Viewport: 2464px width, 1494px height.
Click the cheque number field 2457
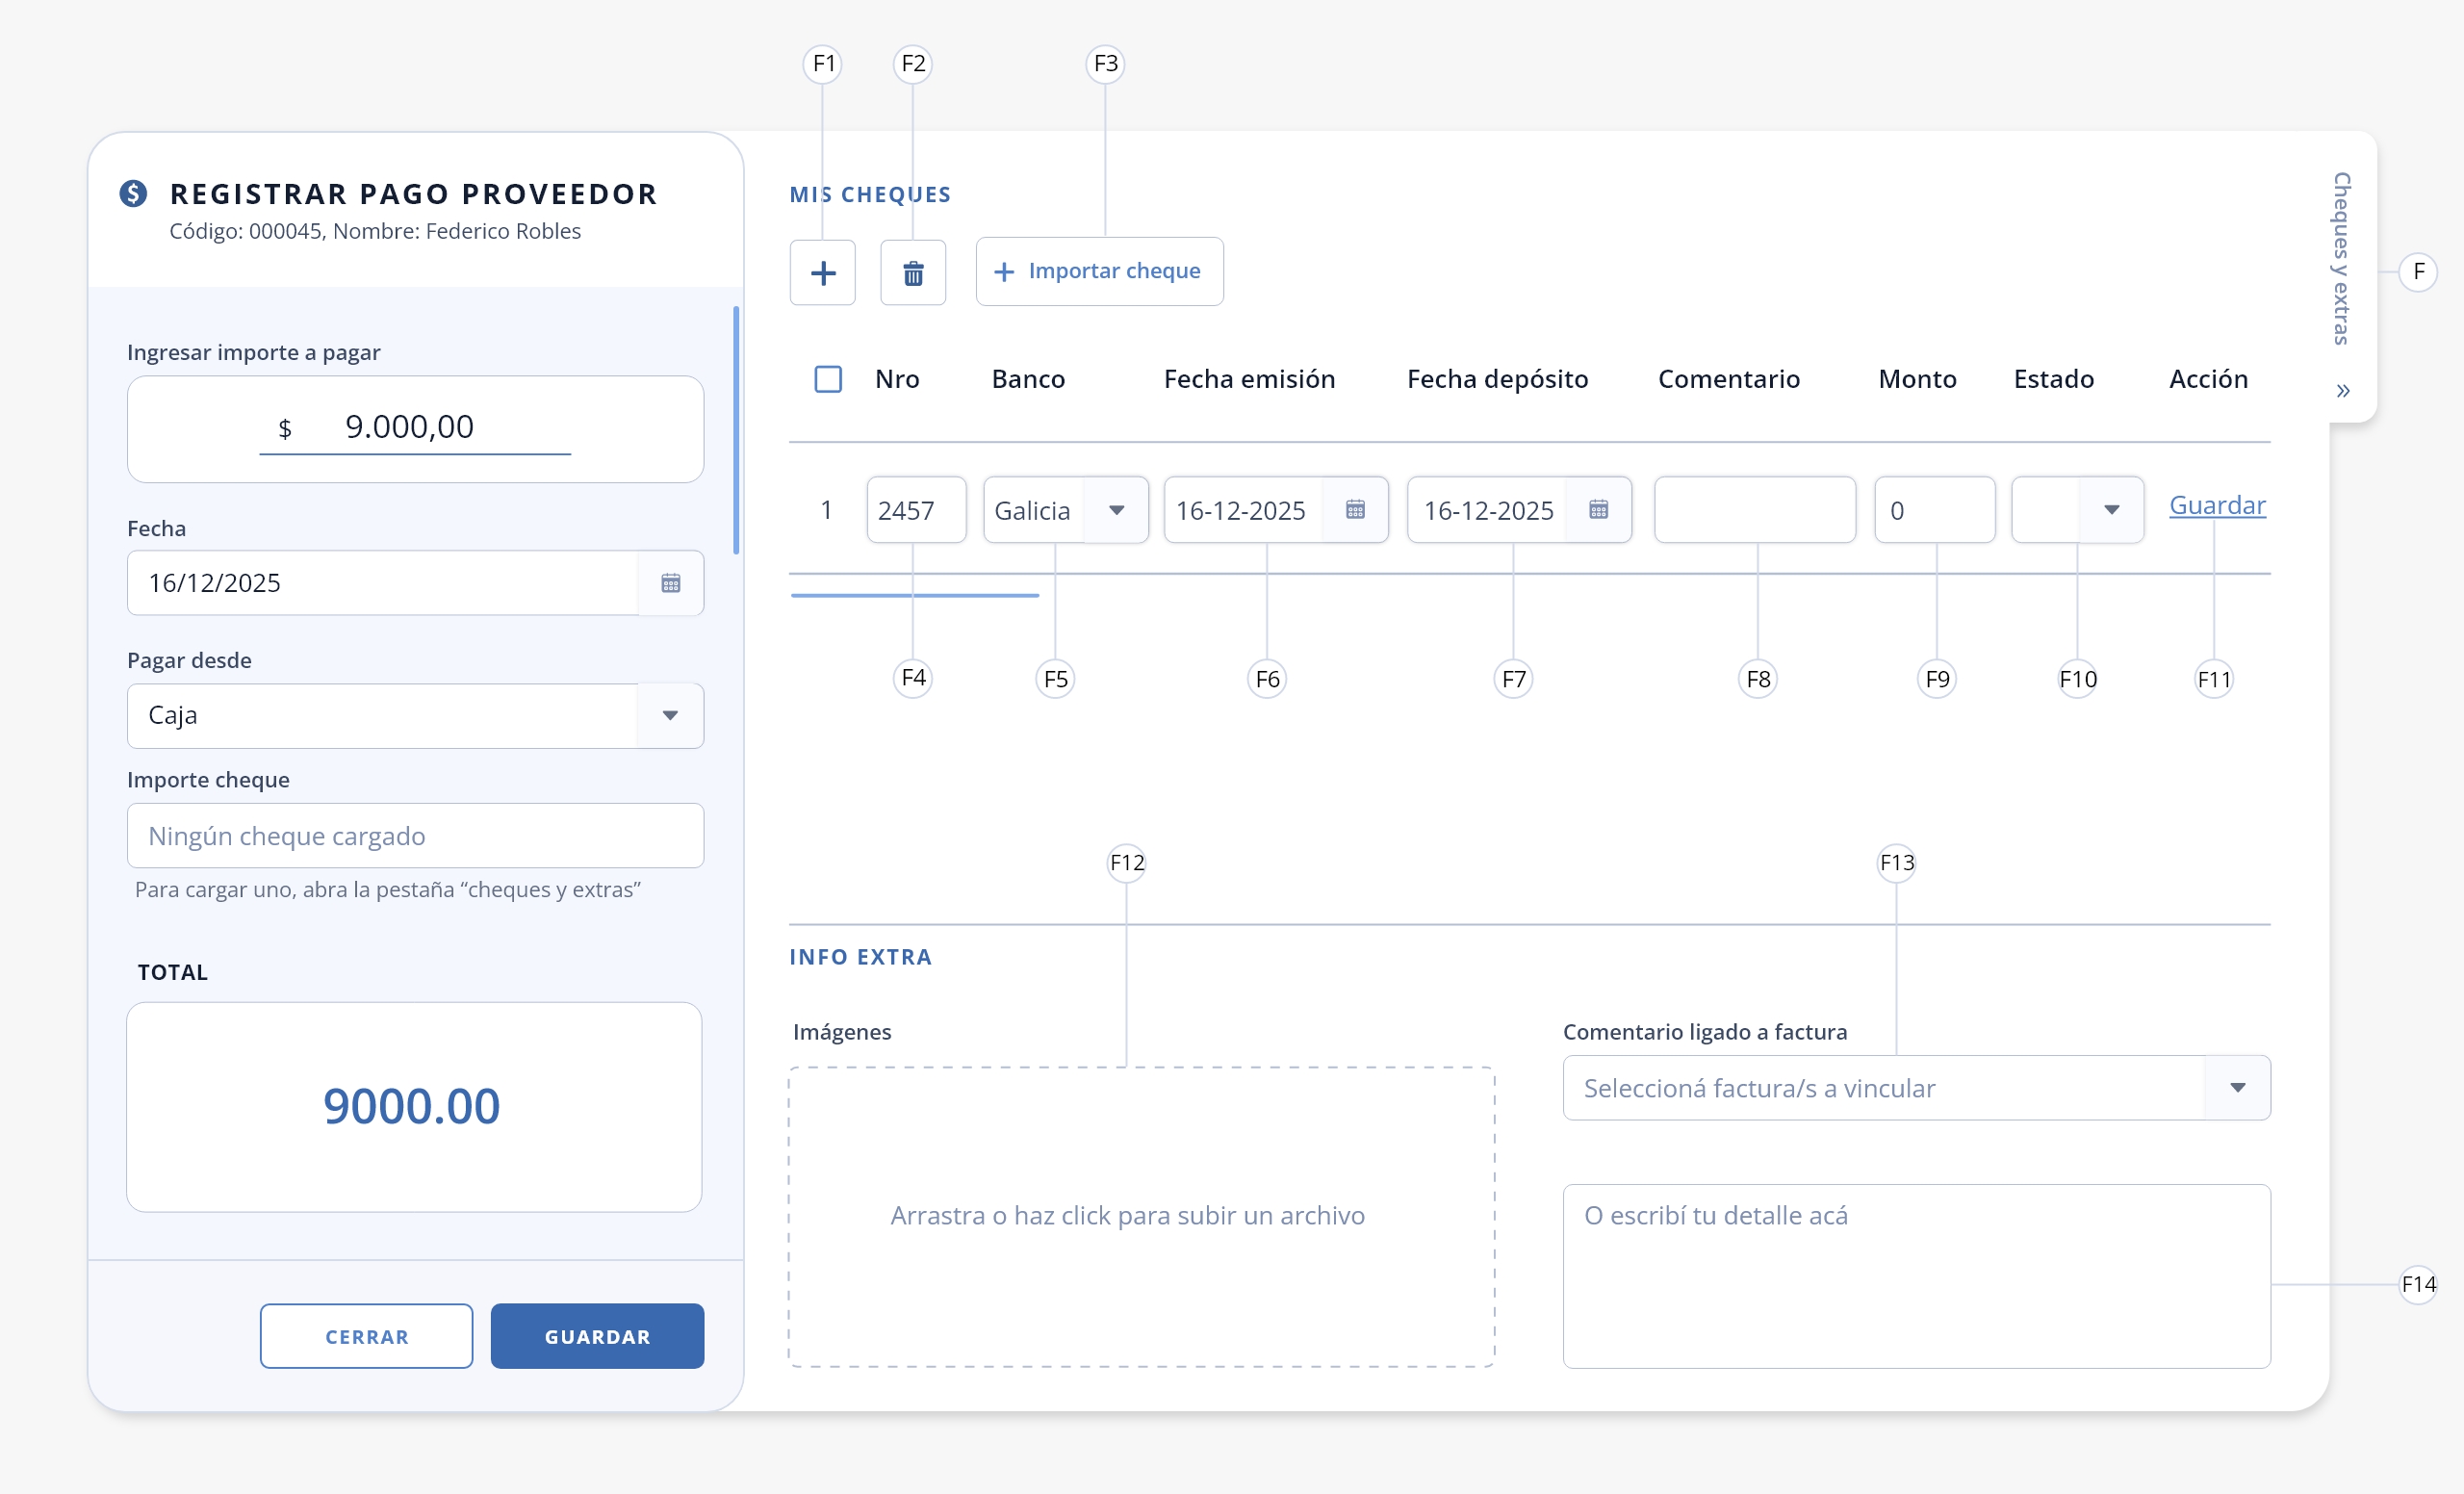[x=916, y=510]
